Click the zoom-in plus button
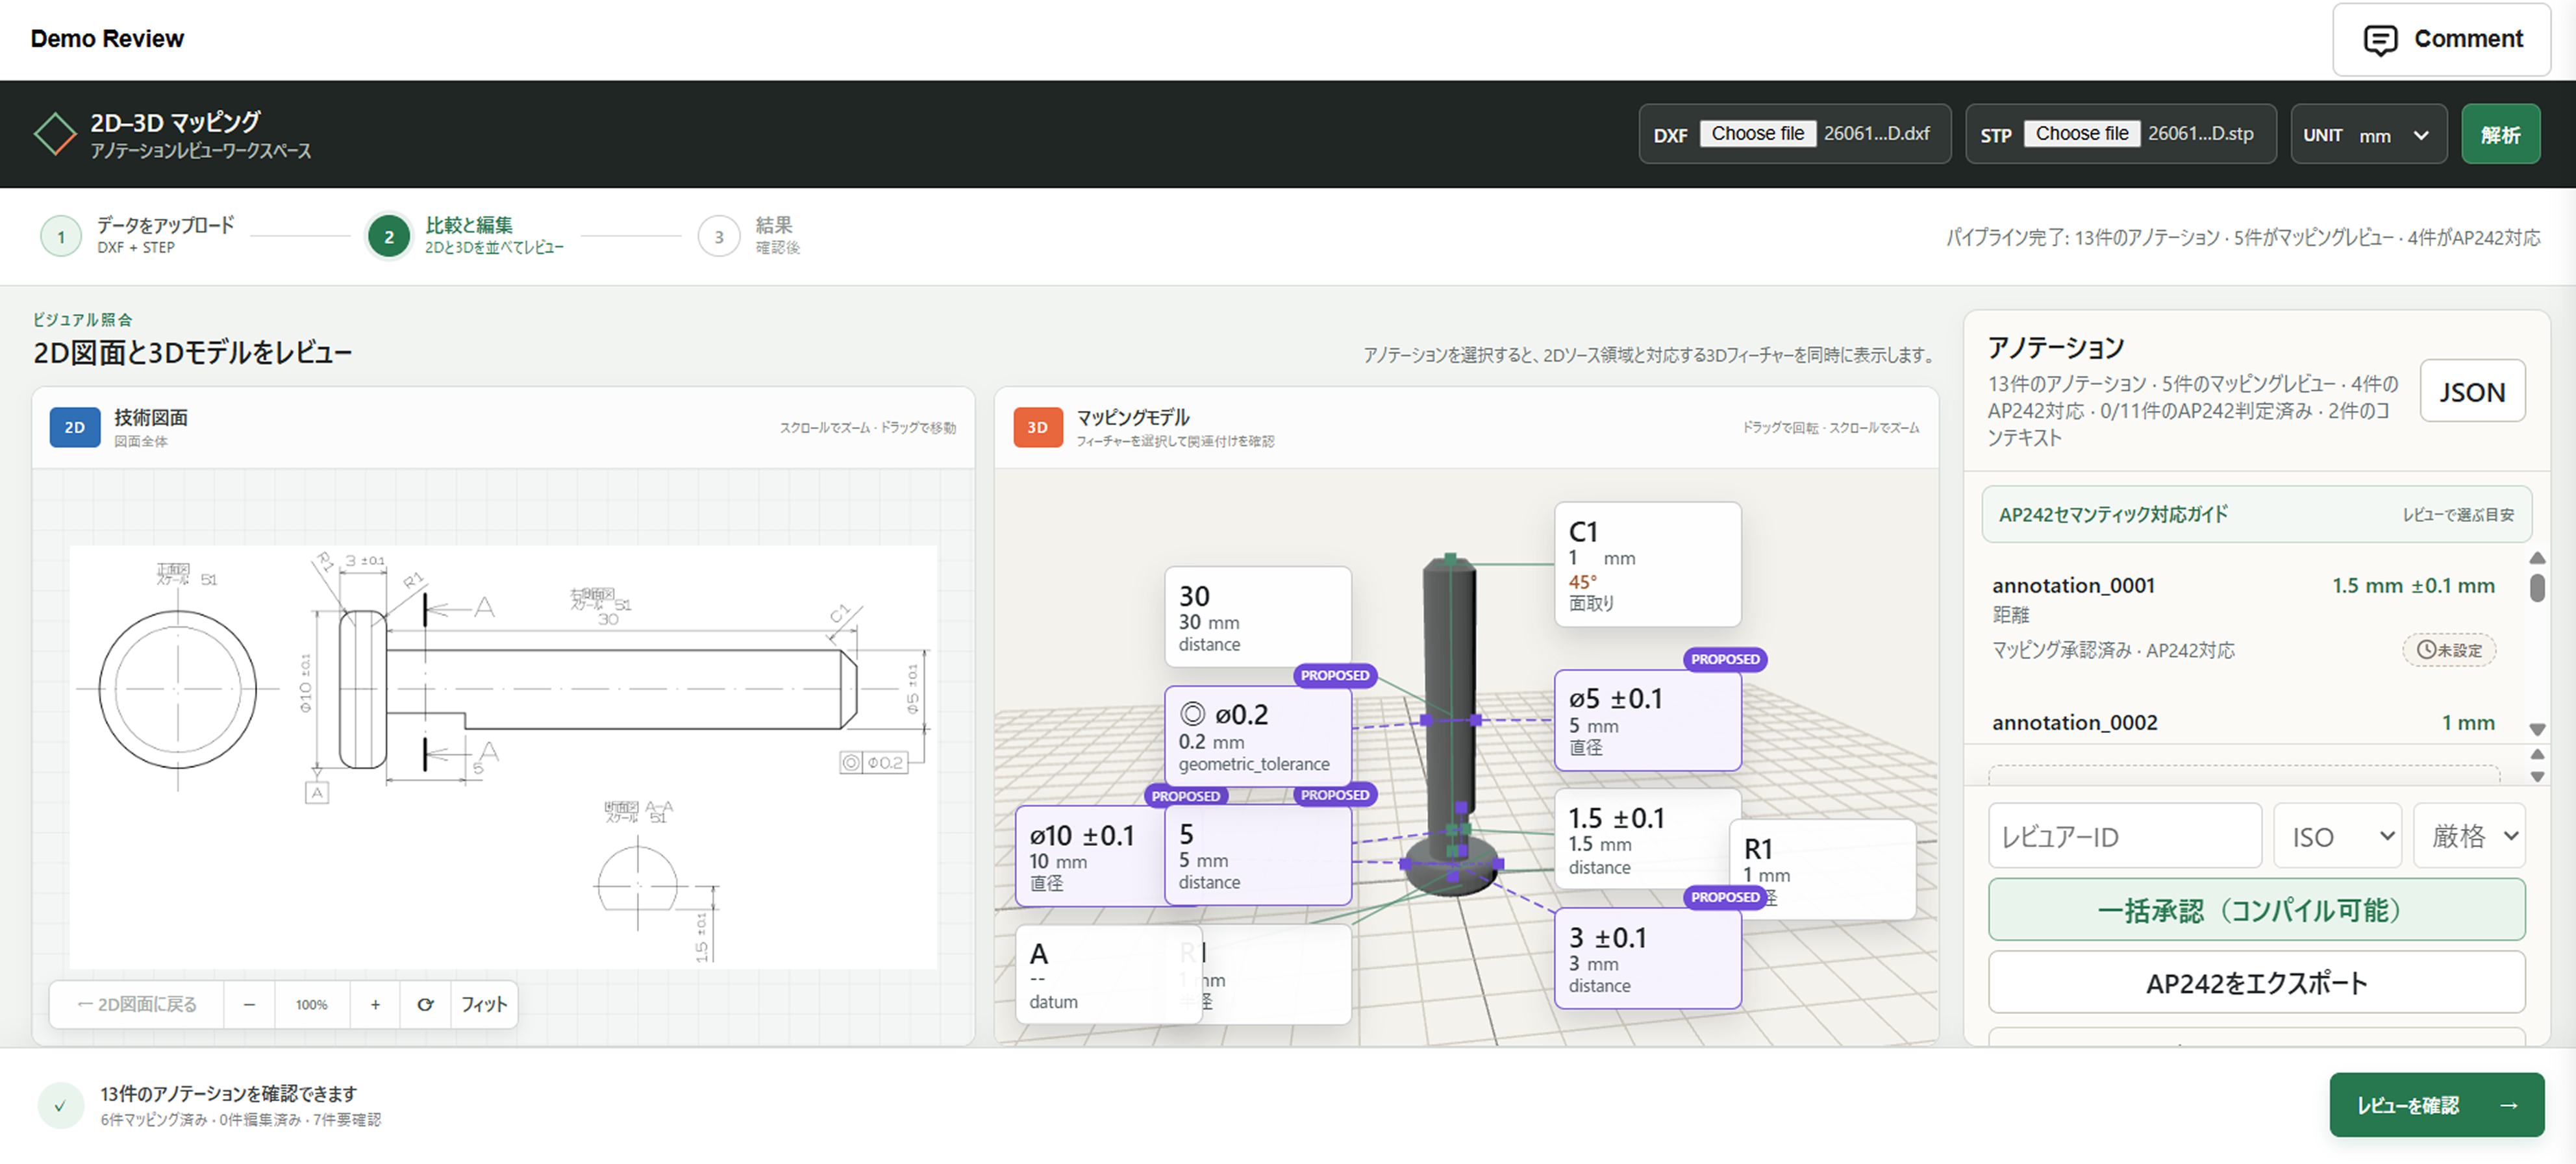Image resolution: width=2576 pixels, height=1164 pixels. point(375,1004)
